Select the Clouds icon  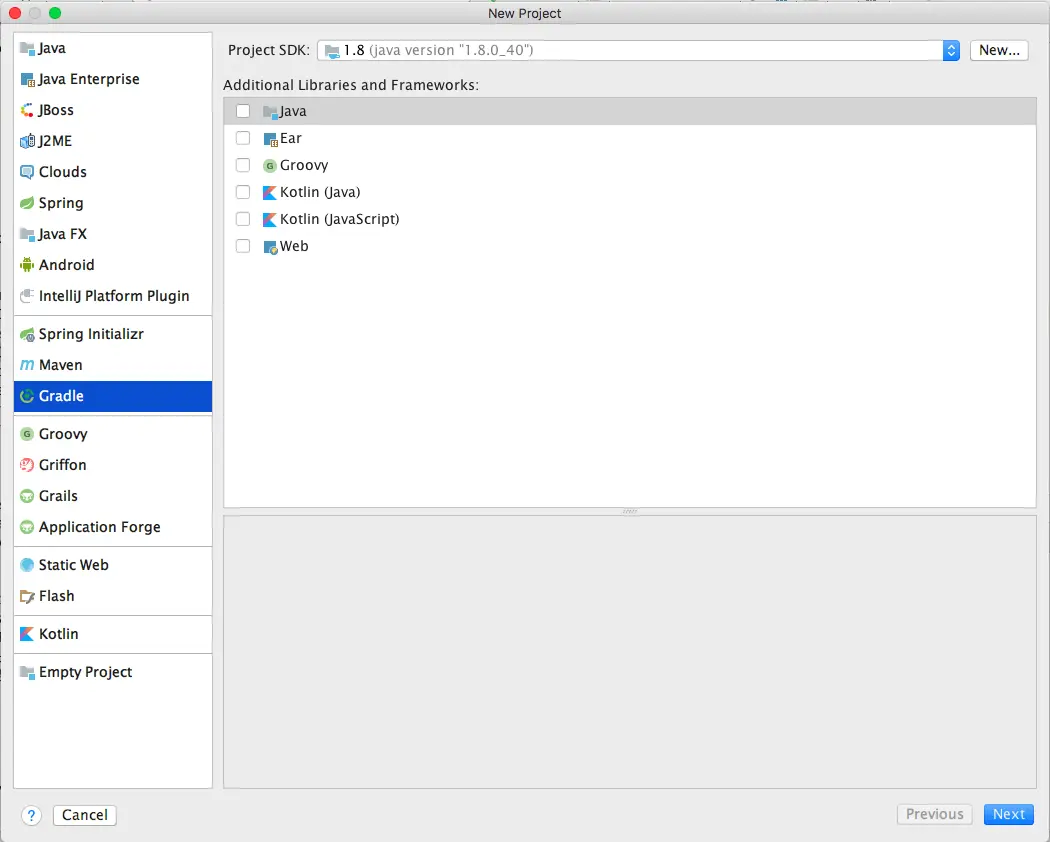click(x=27, y=172)
